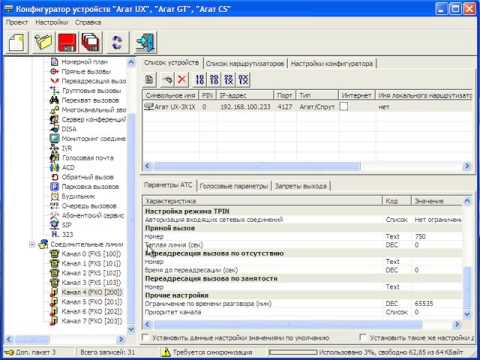480x360 pixels.
Task: Open the Настройки menu
Action: [52, 22]
